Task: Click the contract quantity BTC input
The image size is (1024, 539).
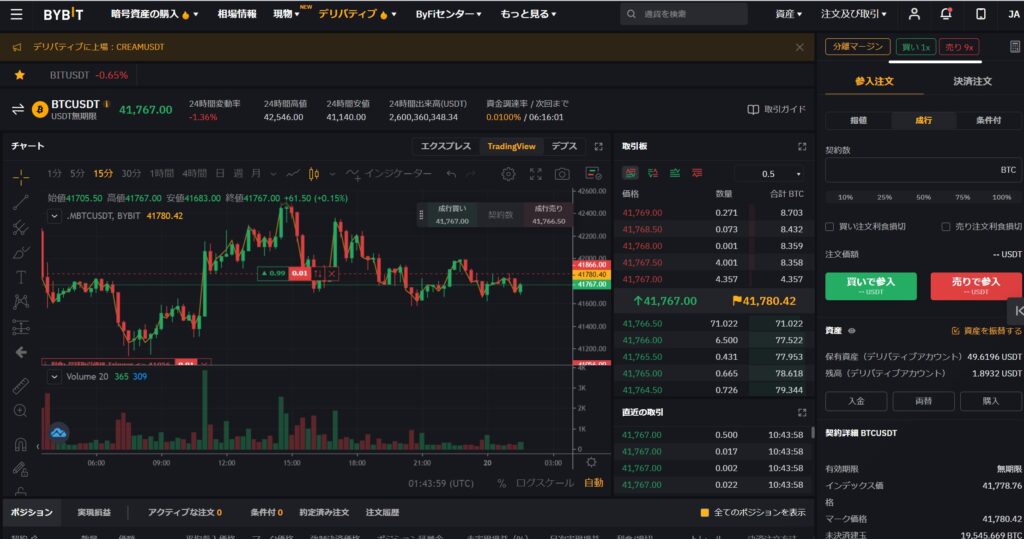Action: (x=923, y=170)
